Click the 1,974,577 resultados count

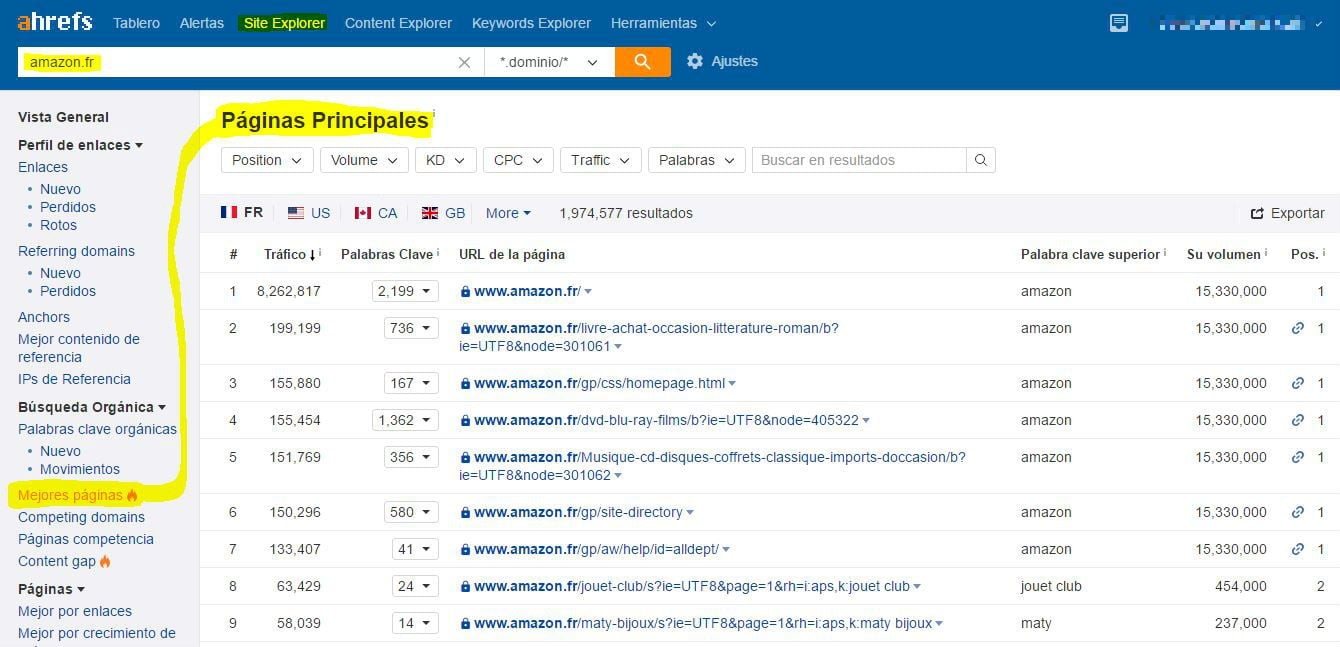626,213
